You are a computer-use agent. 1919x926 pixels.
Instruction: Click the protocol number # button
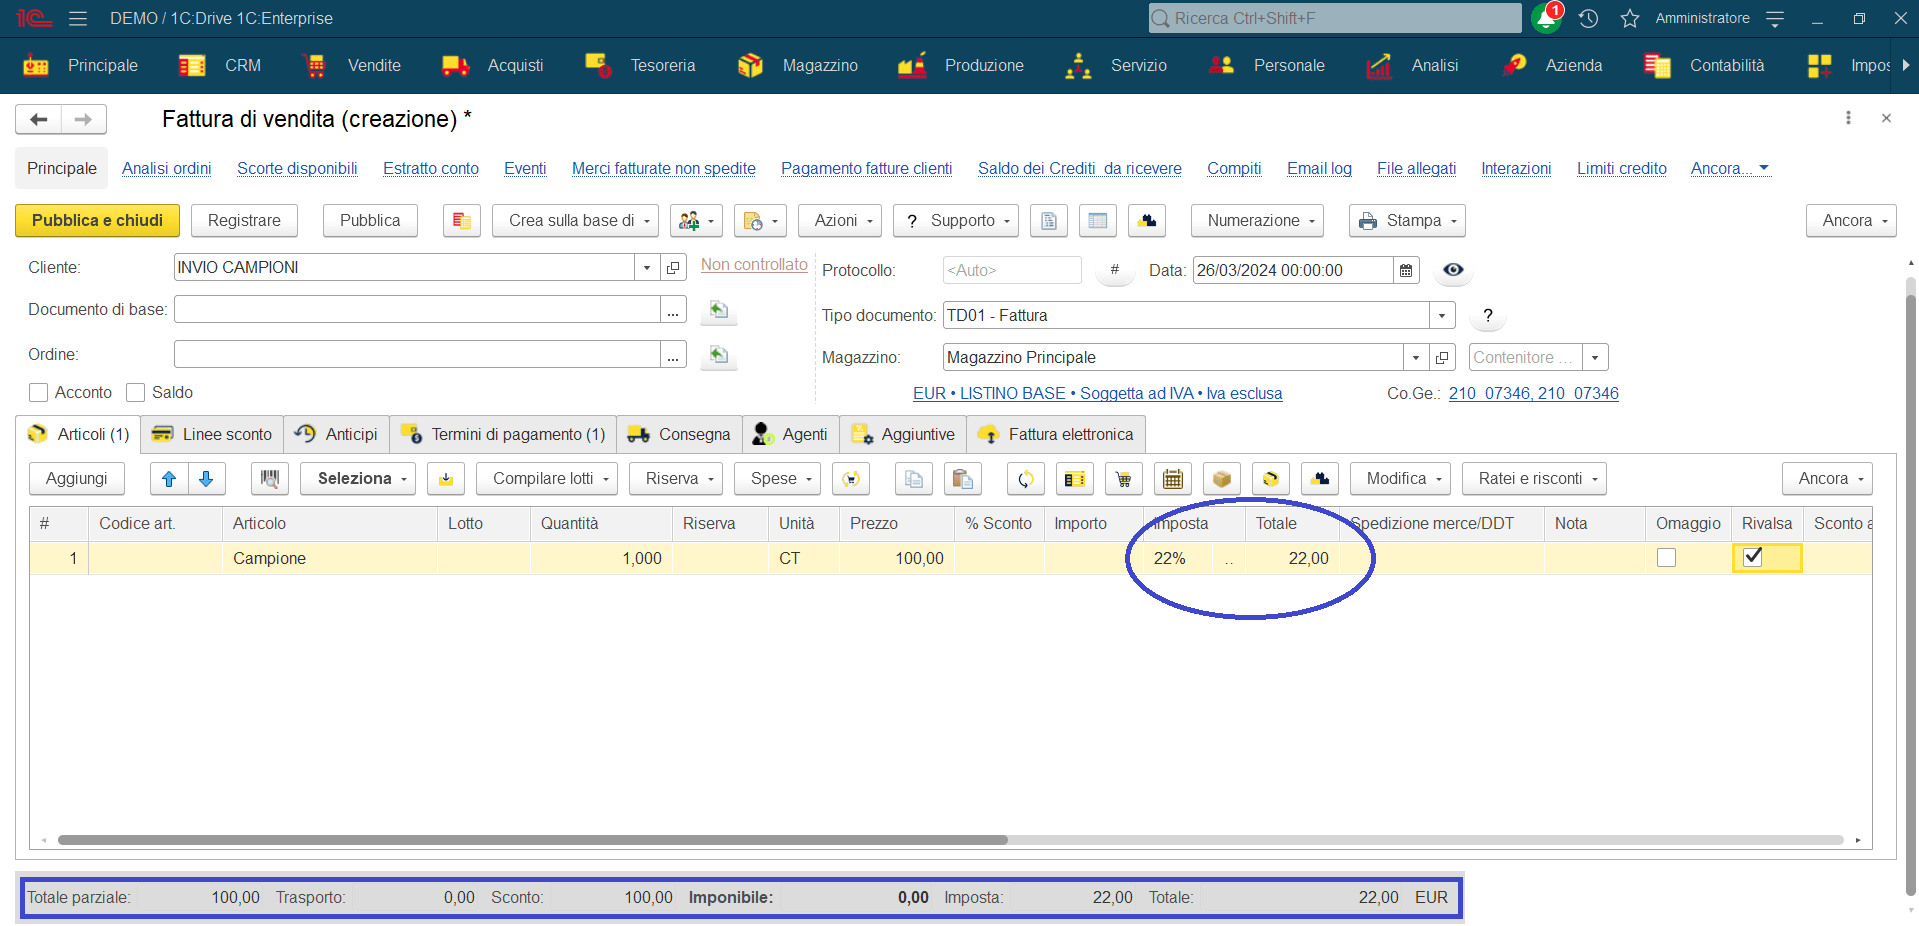coord(1115,270)
